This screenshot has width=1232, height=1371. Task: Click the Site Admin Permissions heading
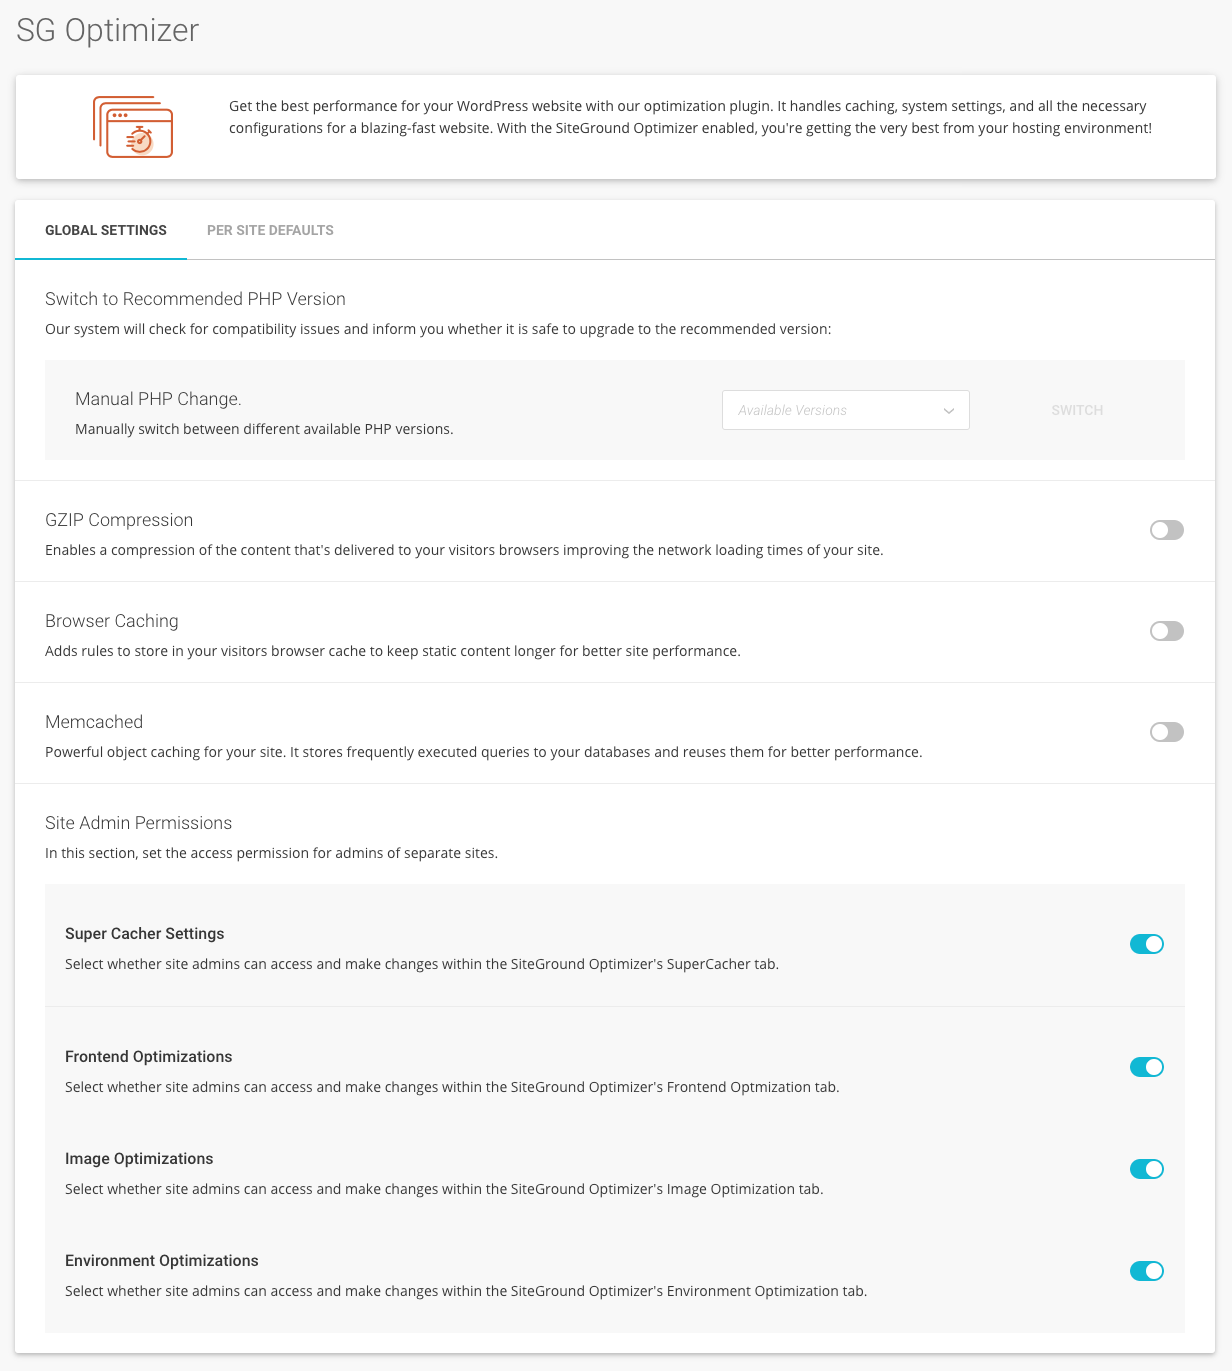point(138,823)
